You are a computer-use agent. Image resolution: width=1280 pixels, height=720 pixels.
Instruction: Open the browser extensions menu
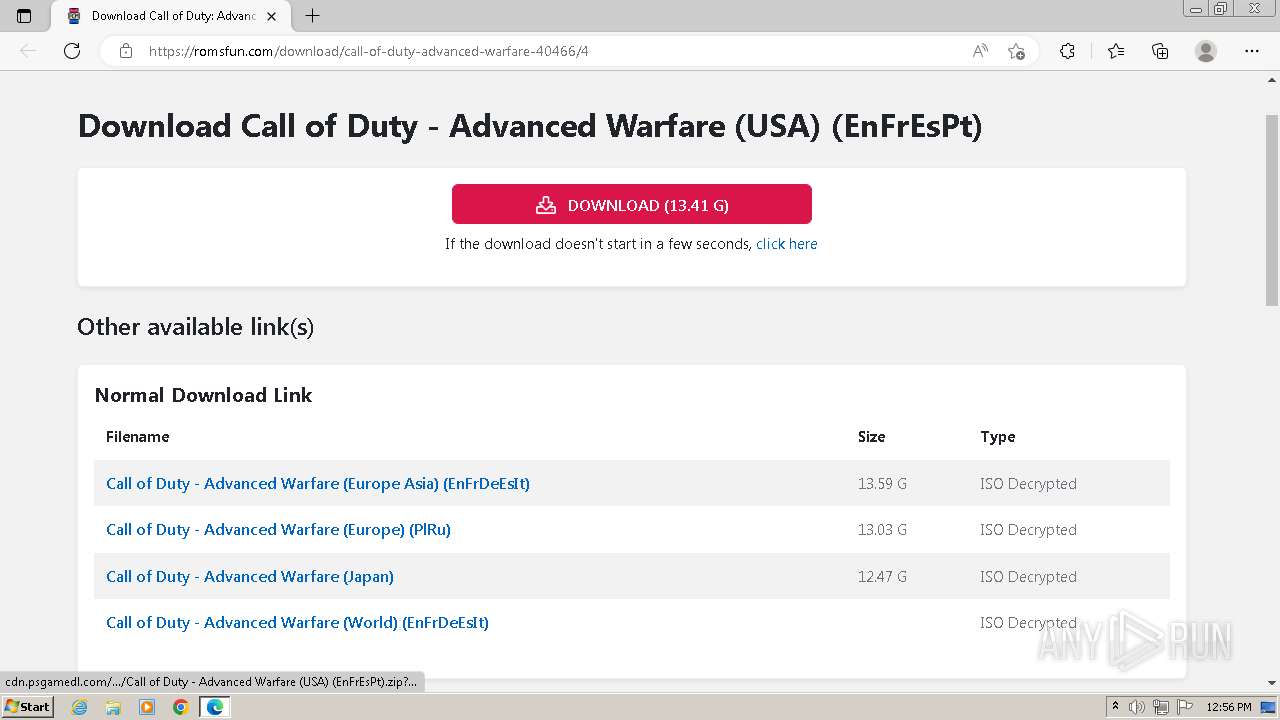click(1067, 51)
